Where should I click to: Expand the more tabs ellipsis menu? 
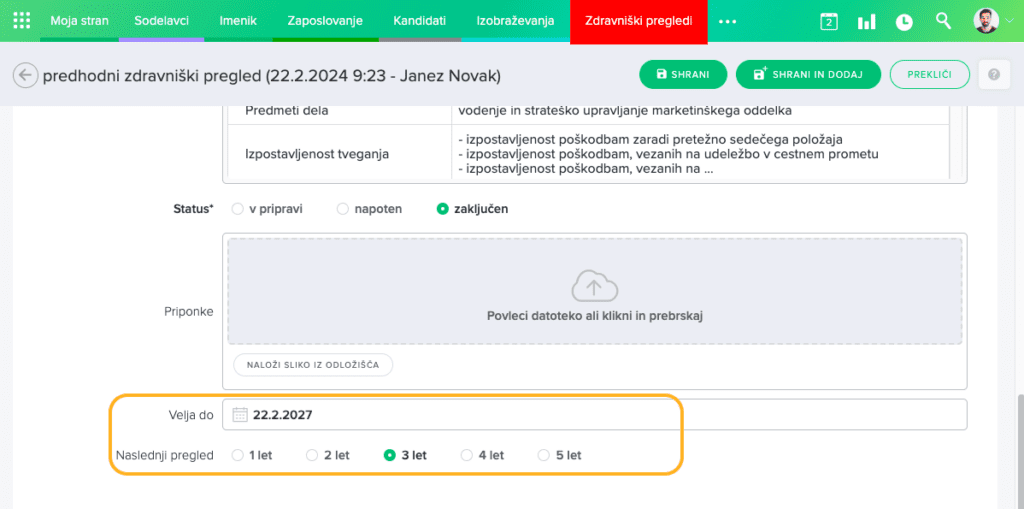[x=727, y=21]
